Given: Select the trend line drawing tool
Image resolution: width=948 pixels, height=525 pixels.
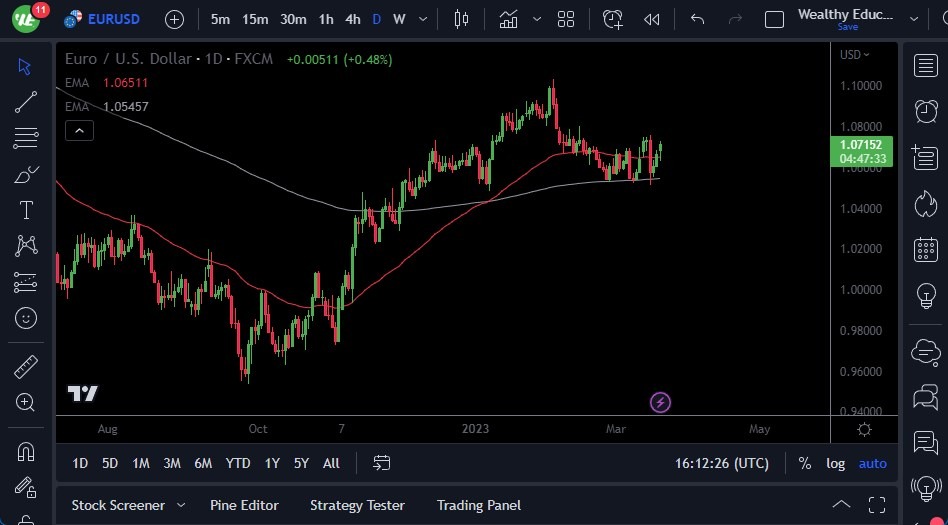Looking at the screenshot, I should click(x=26, y=101).
